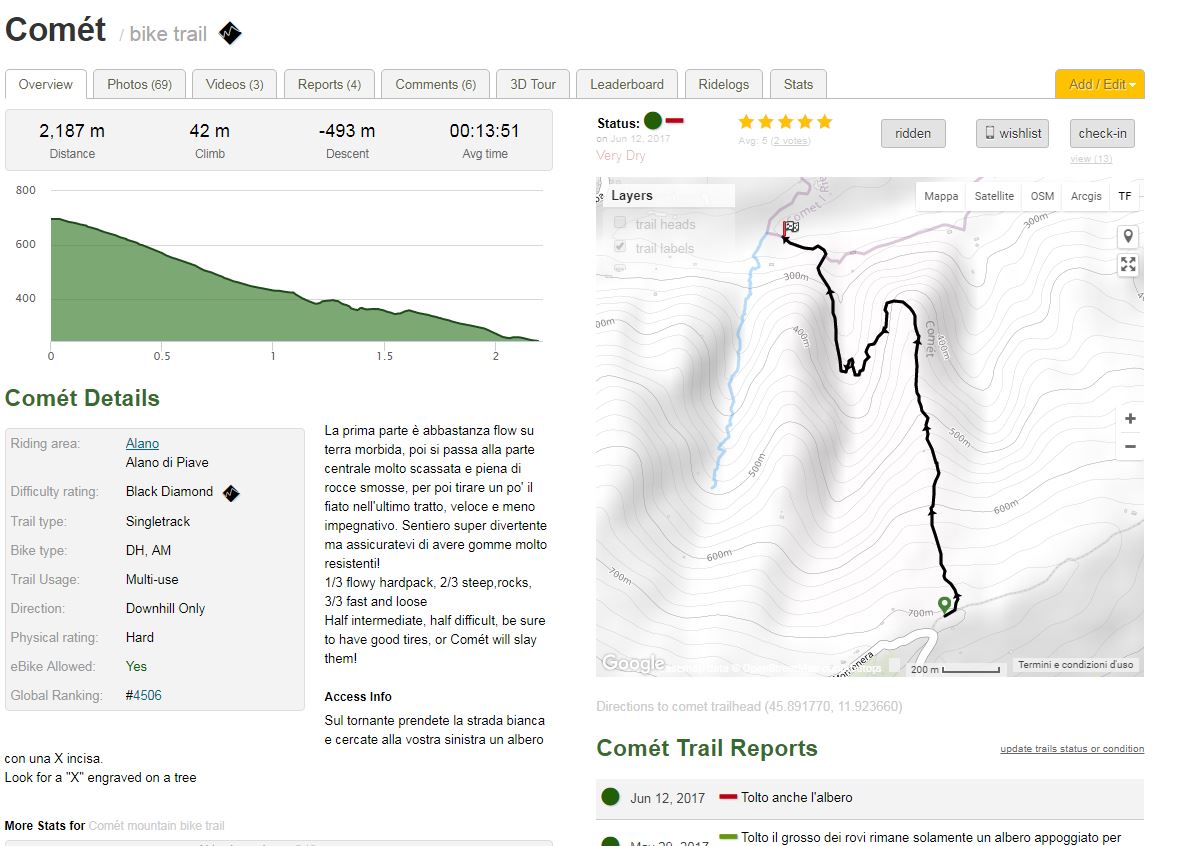Click the view (13) link under check-in
1203x846 pixels.
(1091, 158)
